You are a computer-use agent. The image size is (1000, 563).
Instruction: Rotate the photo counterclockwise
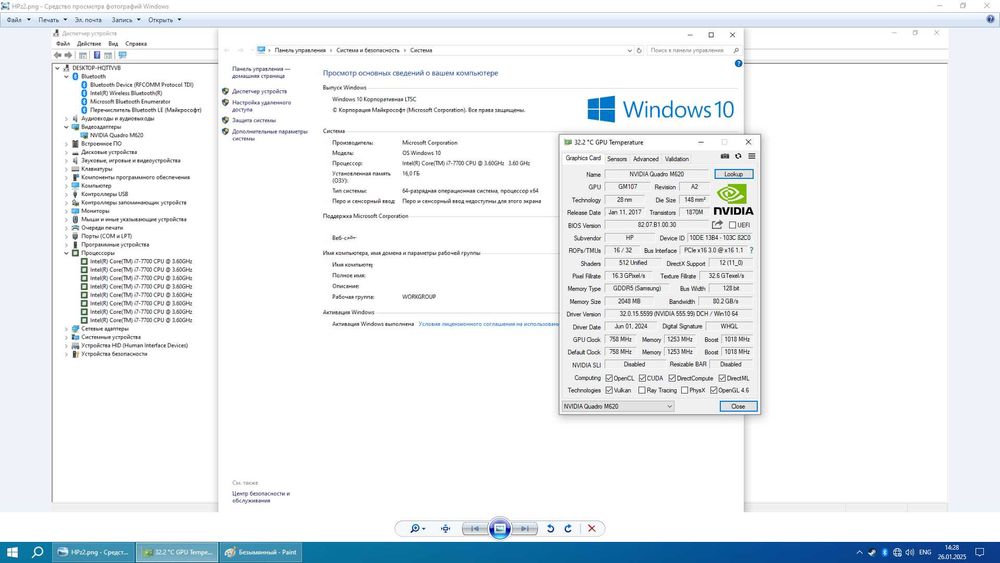click(x=550, y=529)
